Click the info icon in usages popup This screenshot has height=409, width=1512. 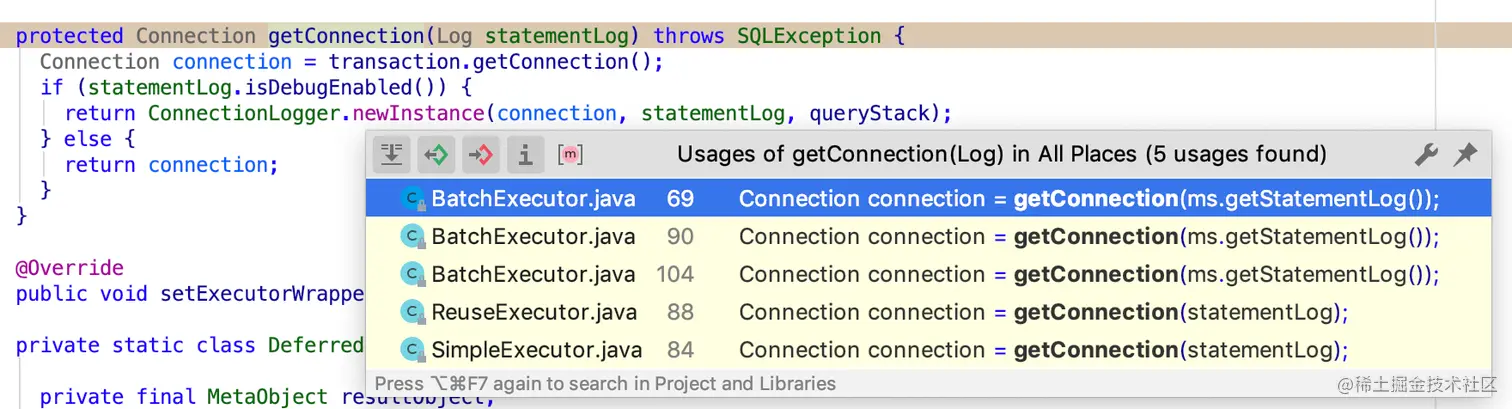coord(525,155)
